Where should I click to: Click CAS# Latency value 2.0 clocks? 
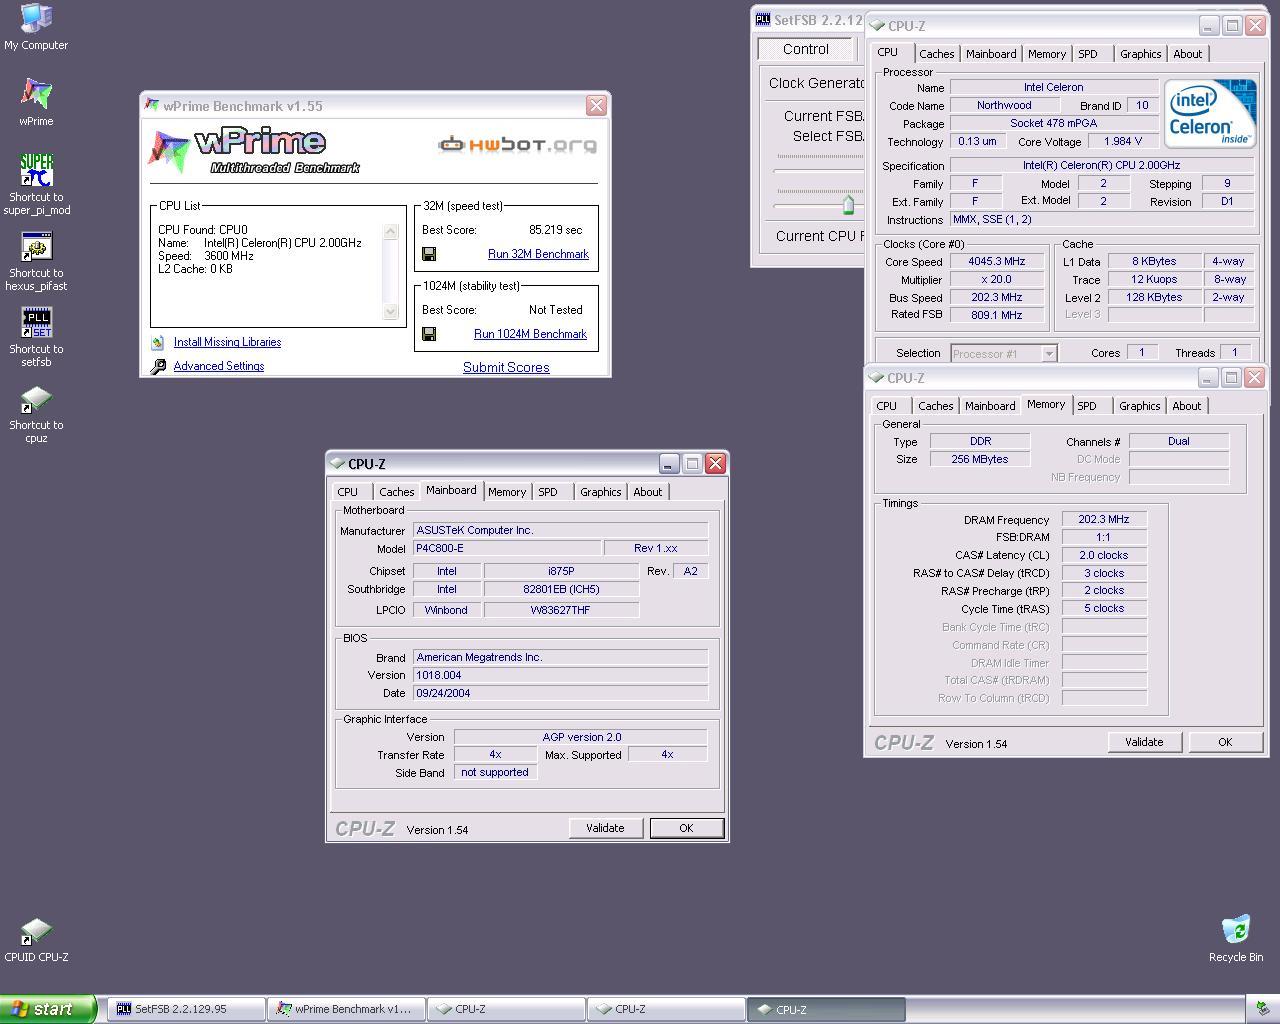click(x=1104, y=555)
